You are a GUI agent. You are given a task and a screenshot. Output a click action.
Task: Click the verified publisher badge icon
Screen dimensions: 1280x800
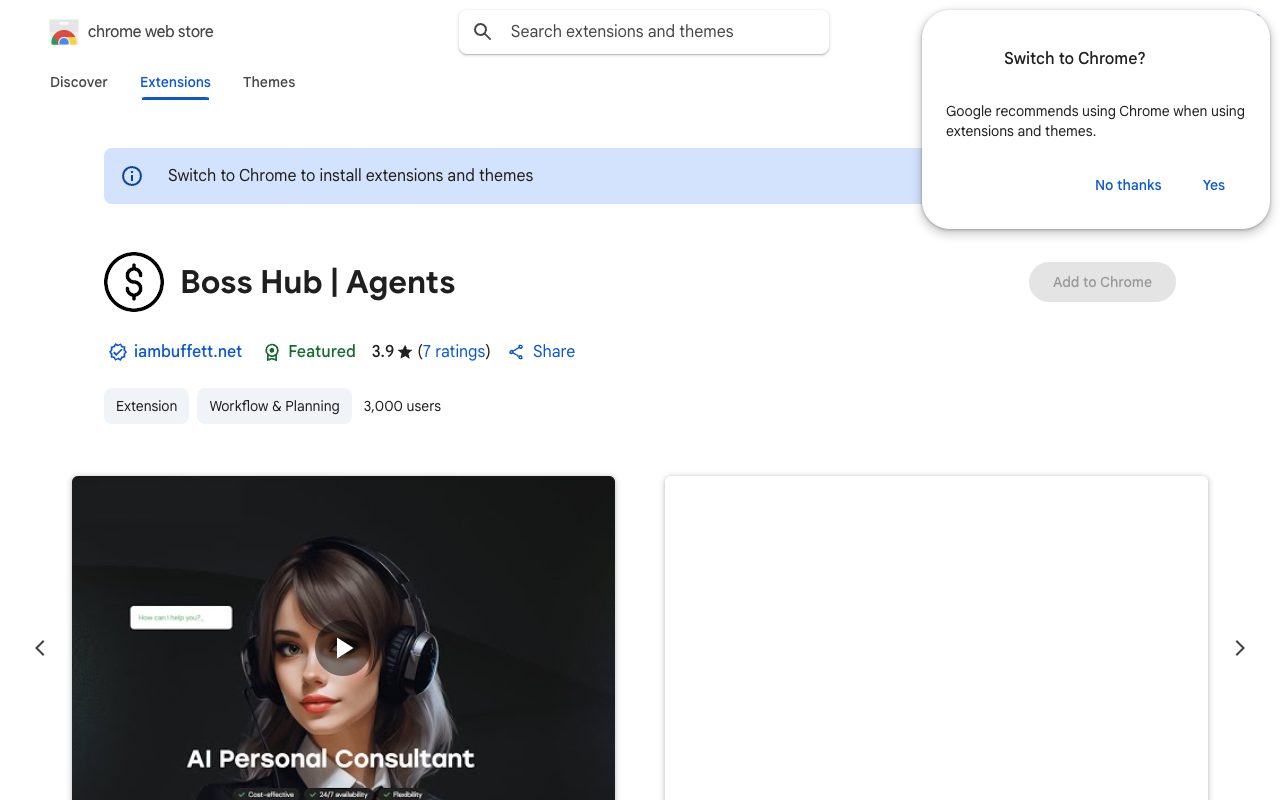point(118,352)
